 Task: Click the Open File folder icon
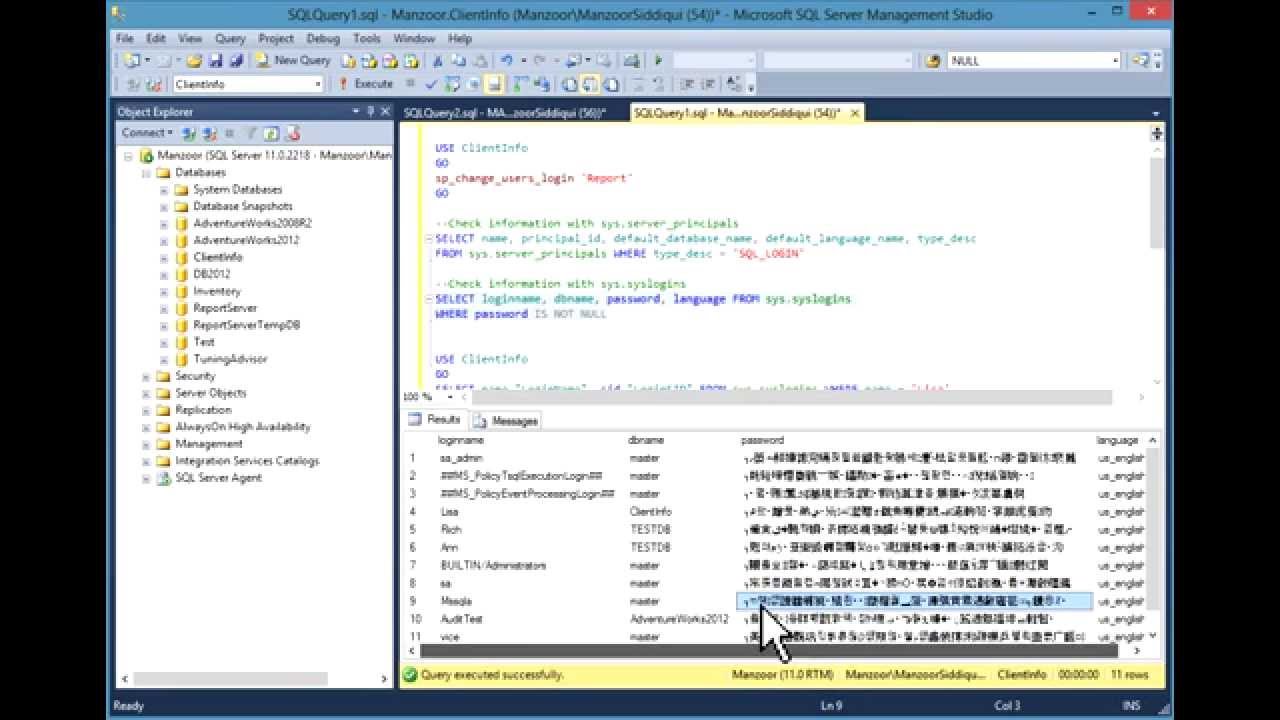click(x=194, y=61)
